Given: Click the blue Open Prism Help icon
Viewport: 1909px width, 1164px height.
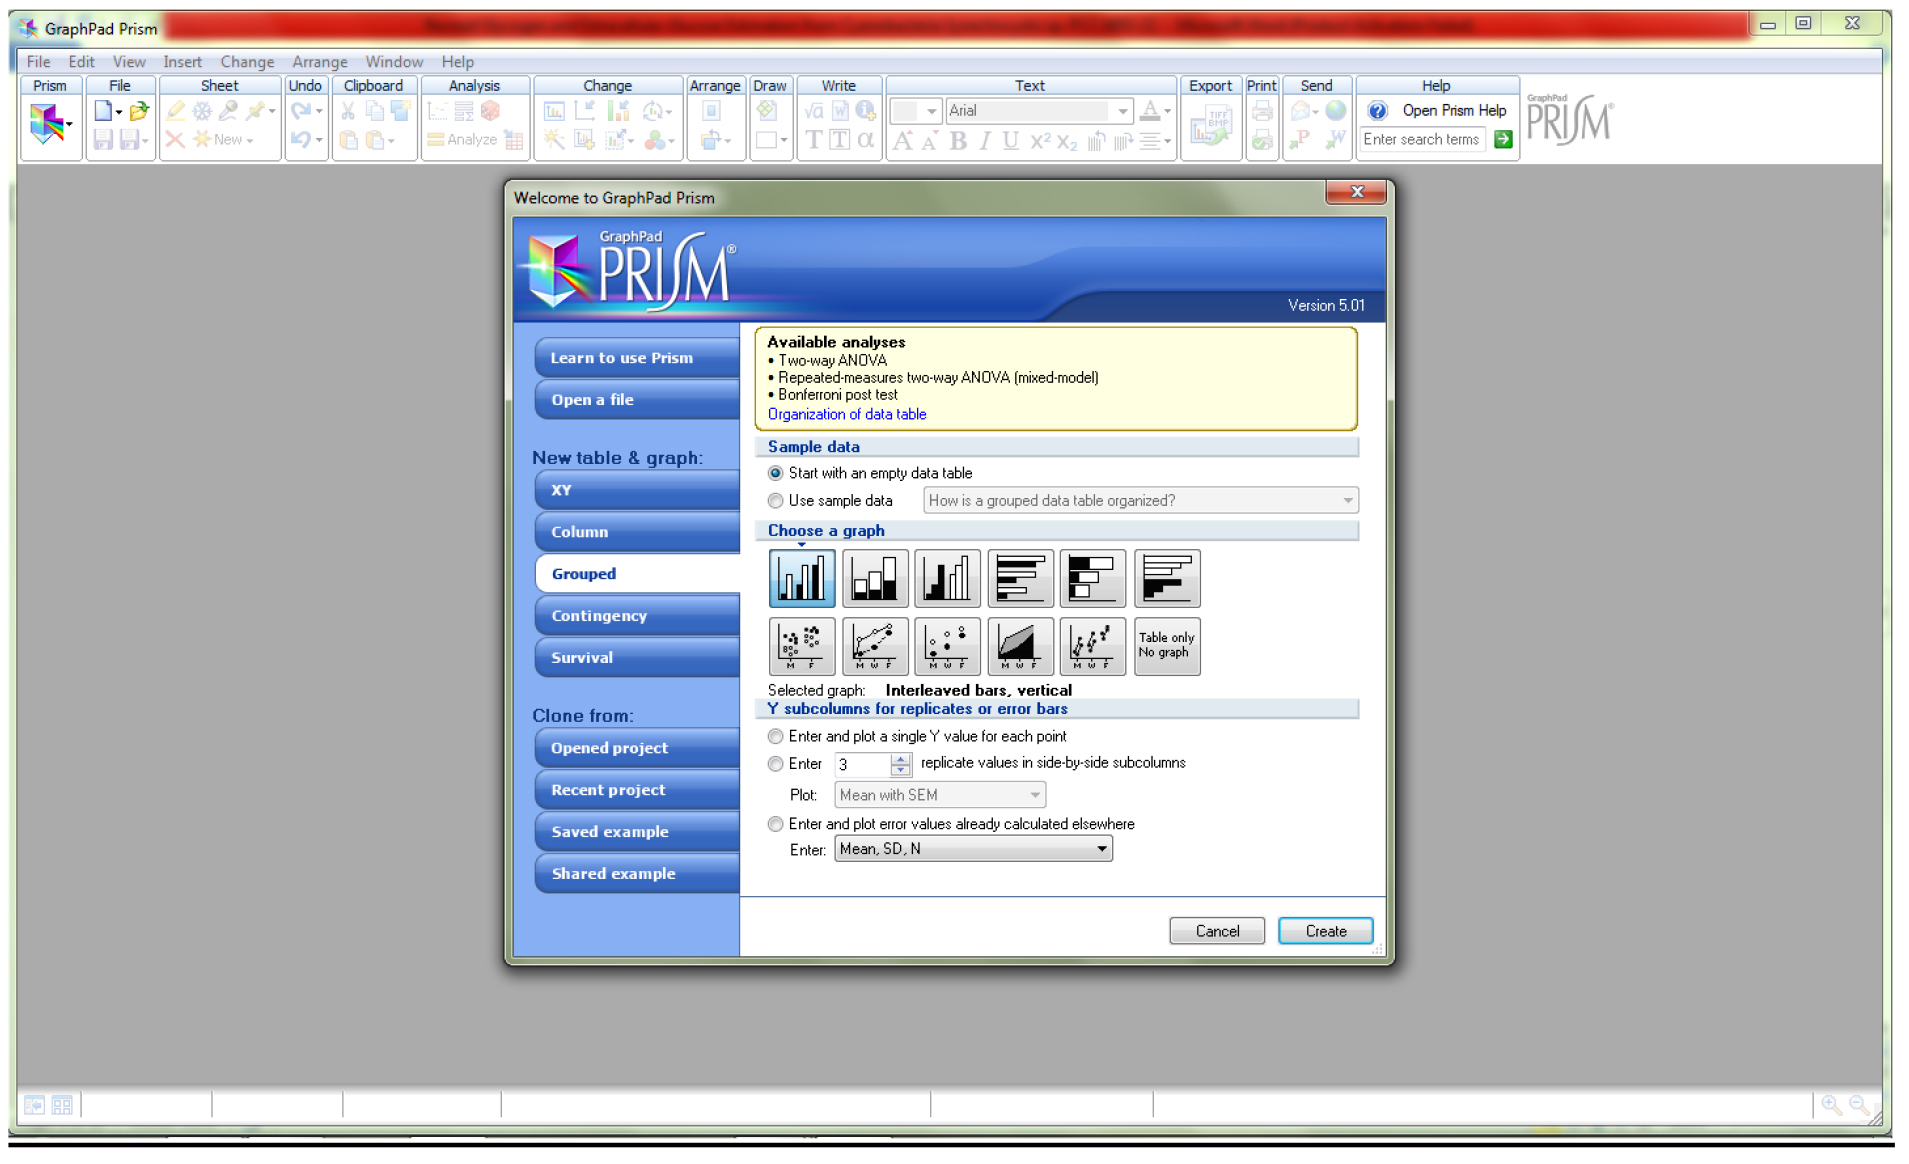Looking at the screenshot, I should [1377, 111].
